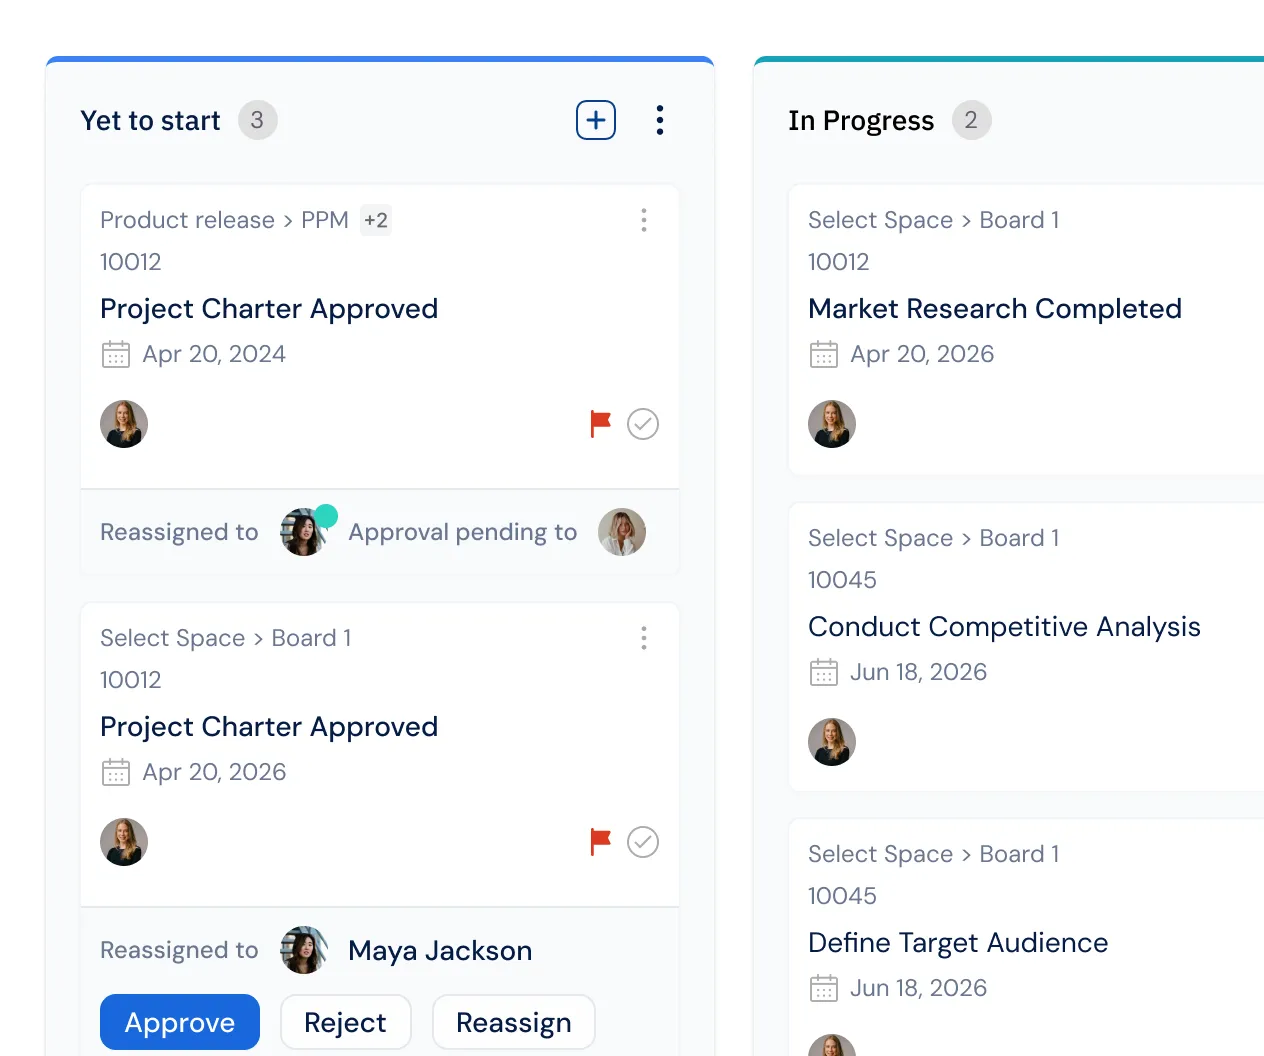Click calendar icon on Market Research Completed card
Viewport: 1264px width, 1056px height.
click(824, 355)
